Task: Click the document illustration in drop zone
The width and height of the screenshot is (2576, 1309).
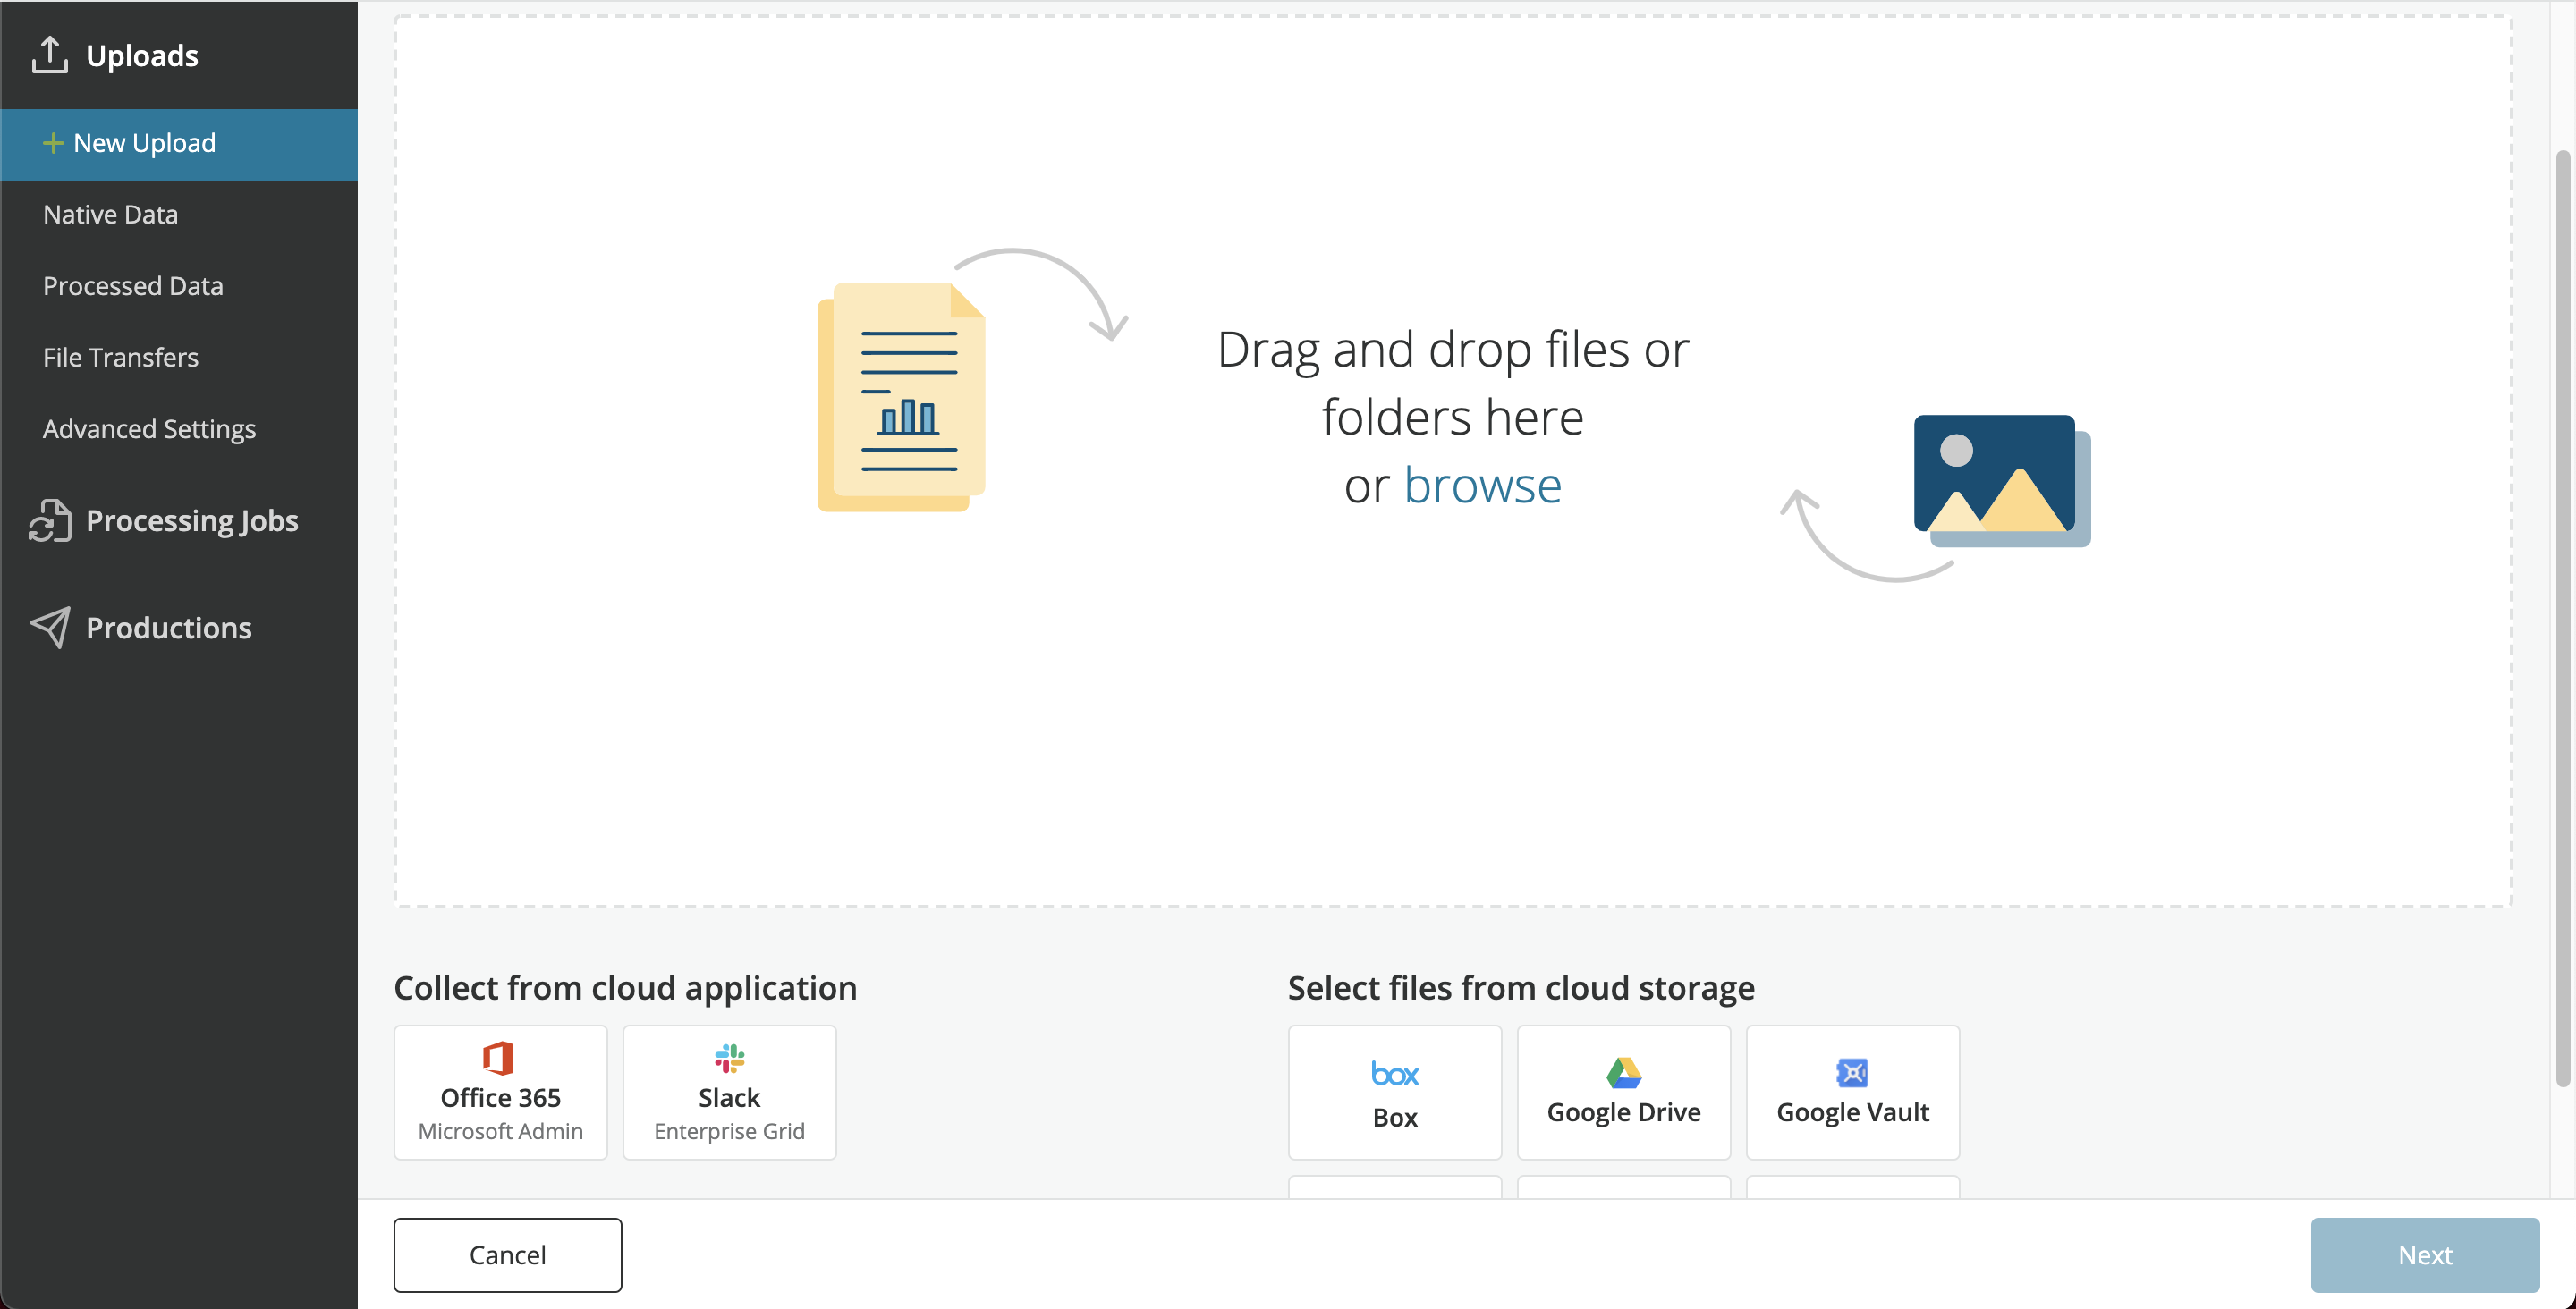Action: [x=901, y=397]
